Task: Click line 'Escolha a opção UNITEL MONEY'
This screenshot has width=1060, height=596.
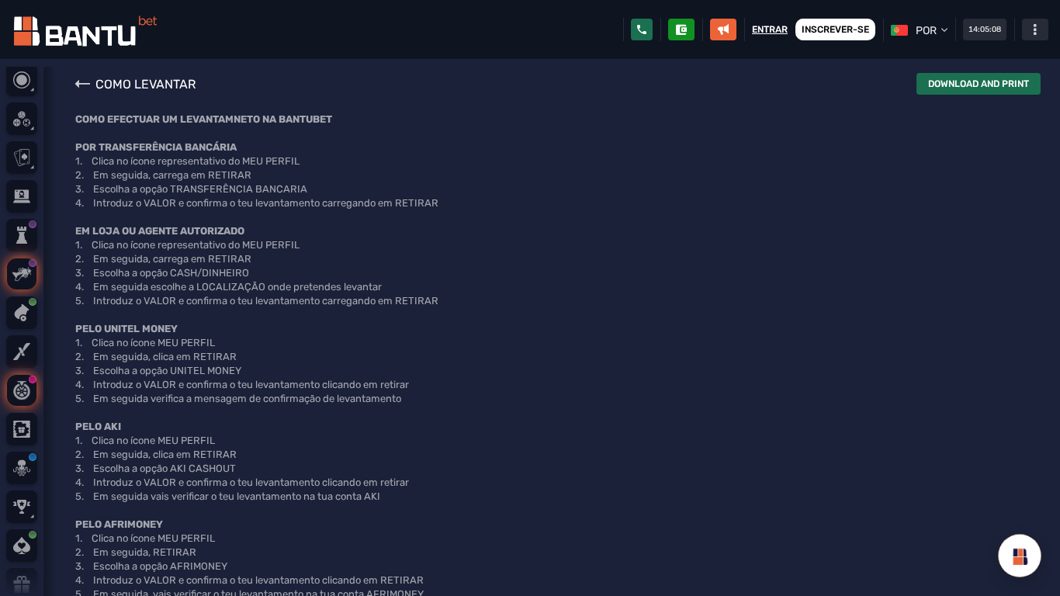Action: (x=167, y=371)
